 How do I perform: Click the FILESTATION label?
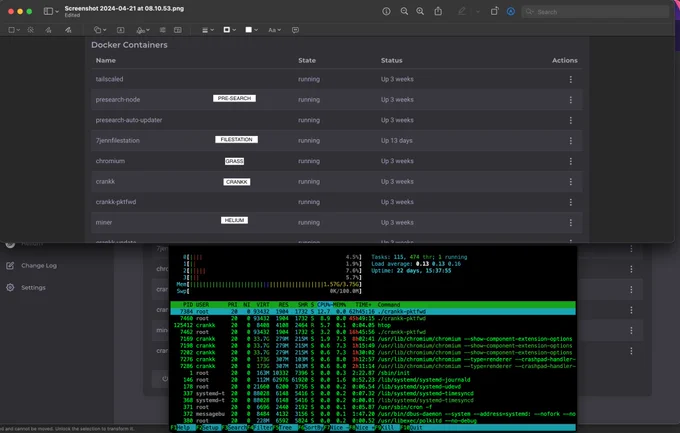tap(236, 139)
